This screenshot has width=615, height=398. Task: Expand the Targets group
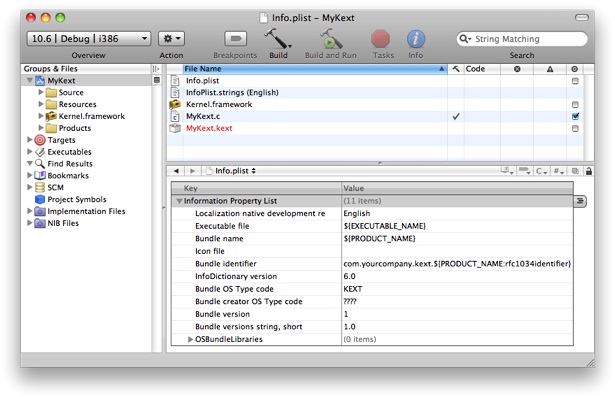pos(29,140)
